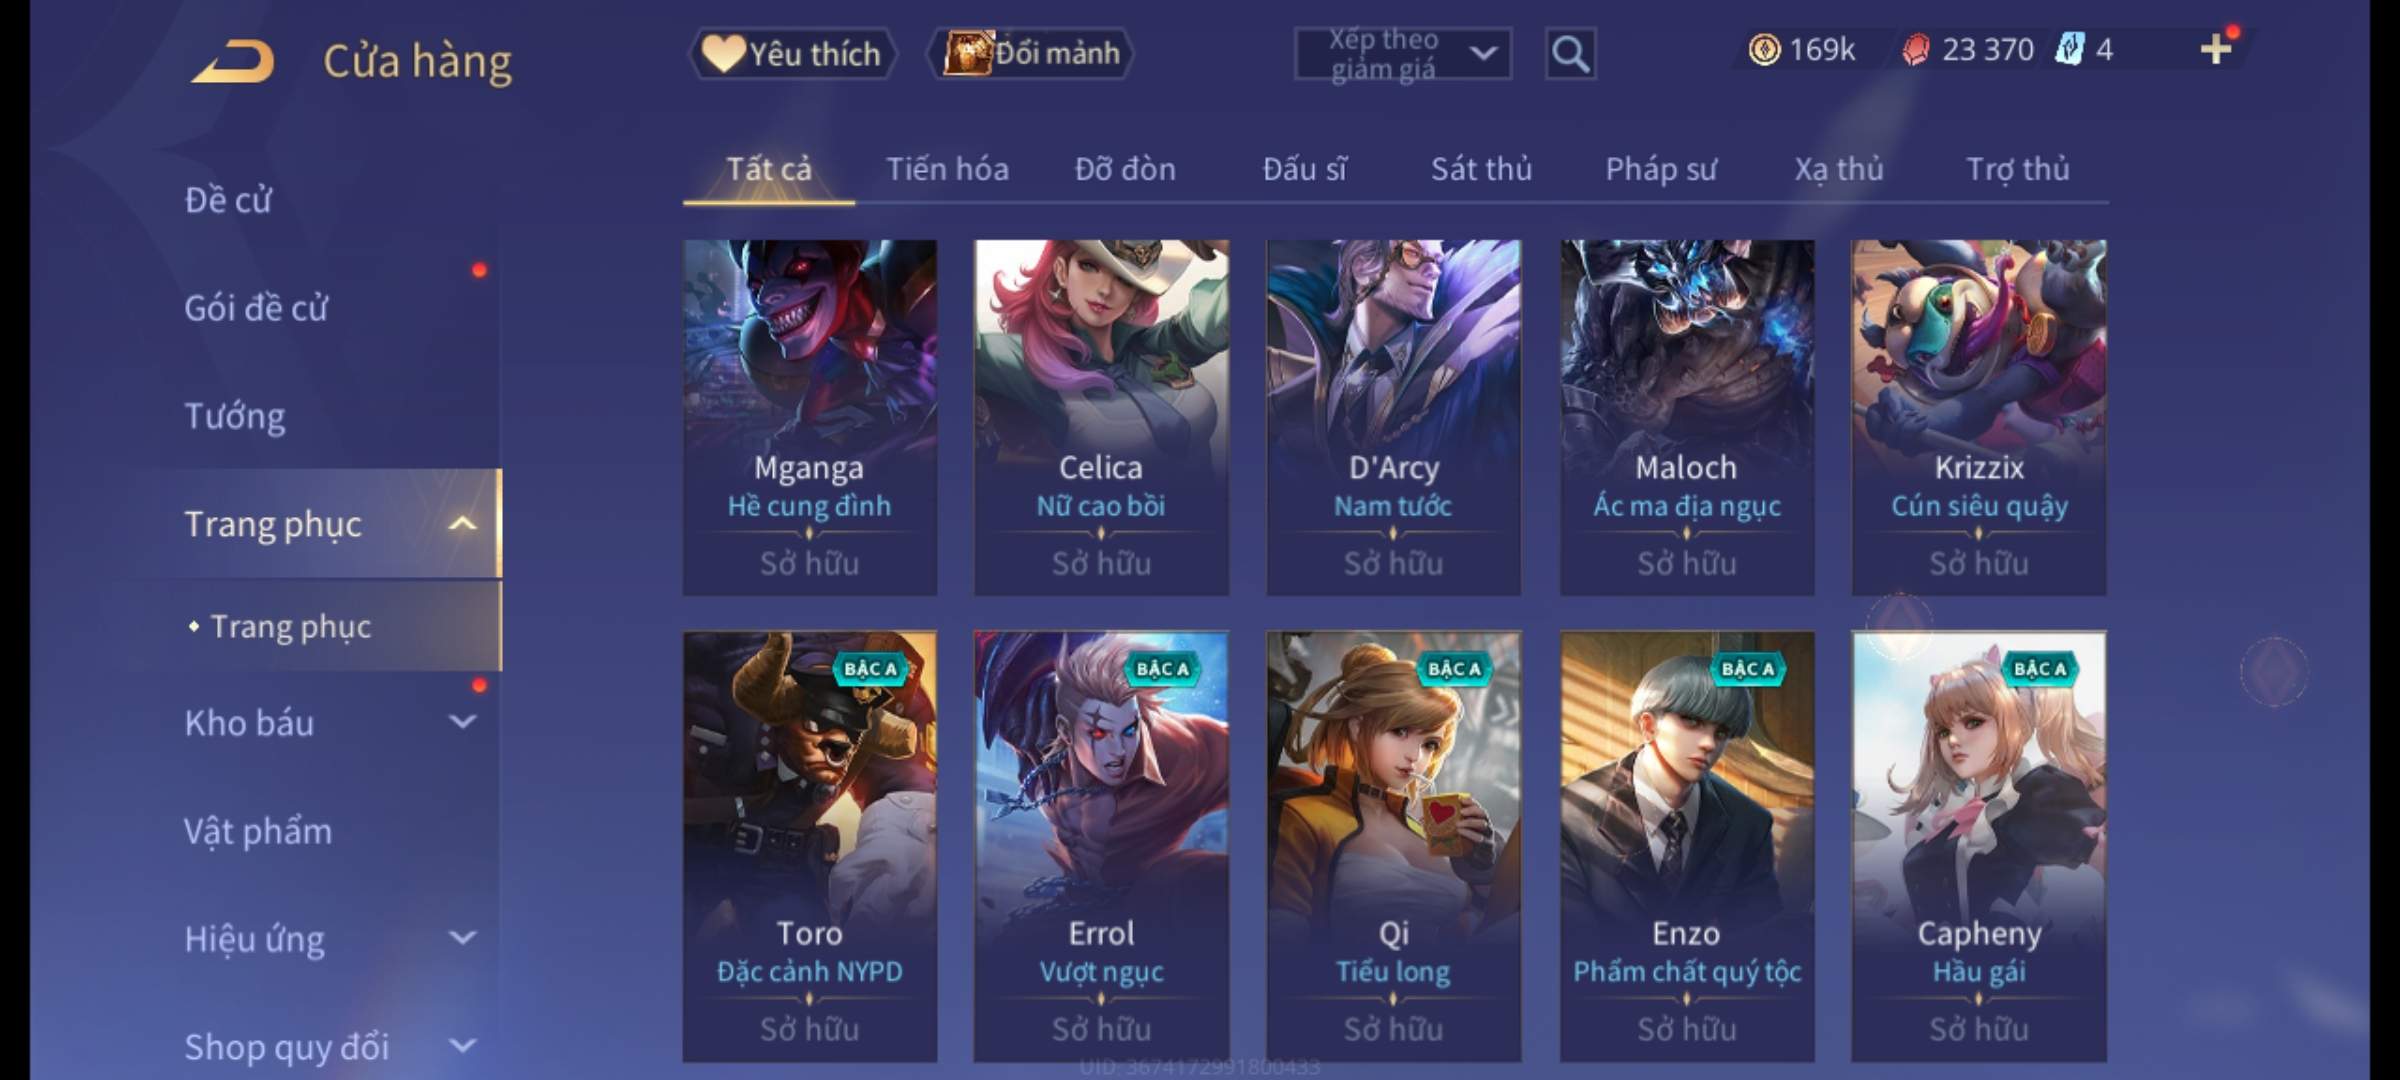Switch to the Pháp sư tab
This screenshot has width=2400, height=1080.
pyautogui.click(x=1660, y=169)
